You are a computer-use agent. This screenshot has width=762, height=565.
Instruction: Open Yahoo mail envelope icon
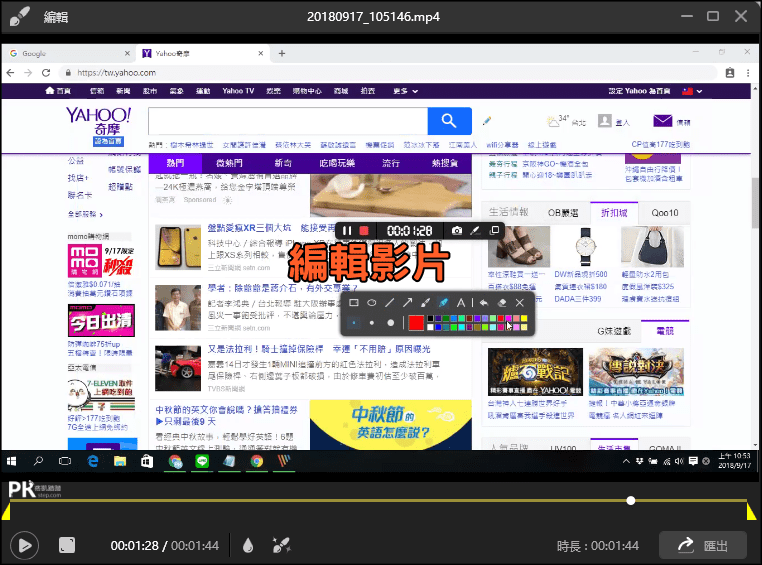[x=662, y=120]
